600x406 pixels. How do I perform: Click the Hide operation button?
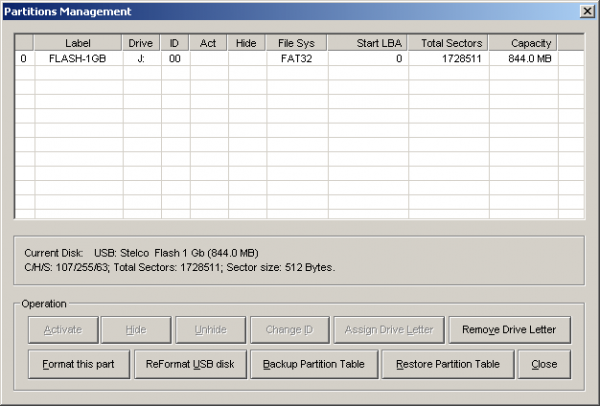136,329
